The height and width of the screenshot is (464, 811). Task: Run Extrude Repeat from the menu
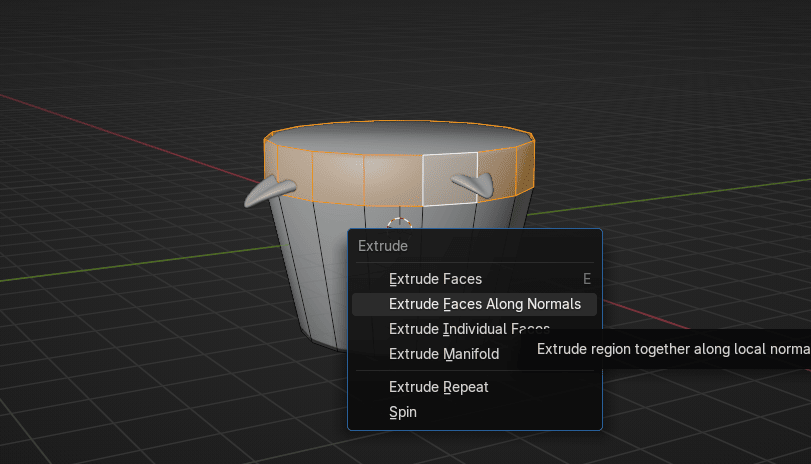coord(438,387)
